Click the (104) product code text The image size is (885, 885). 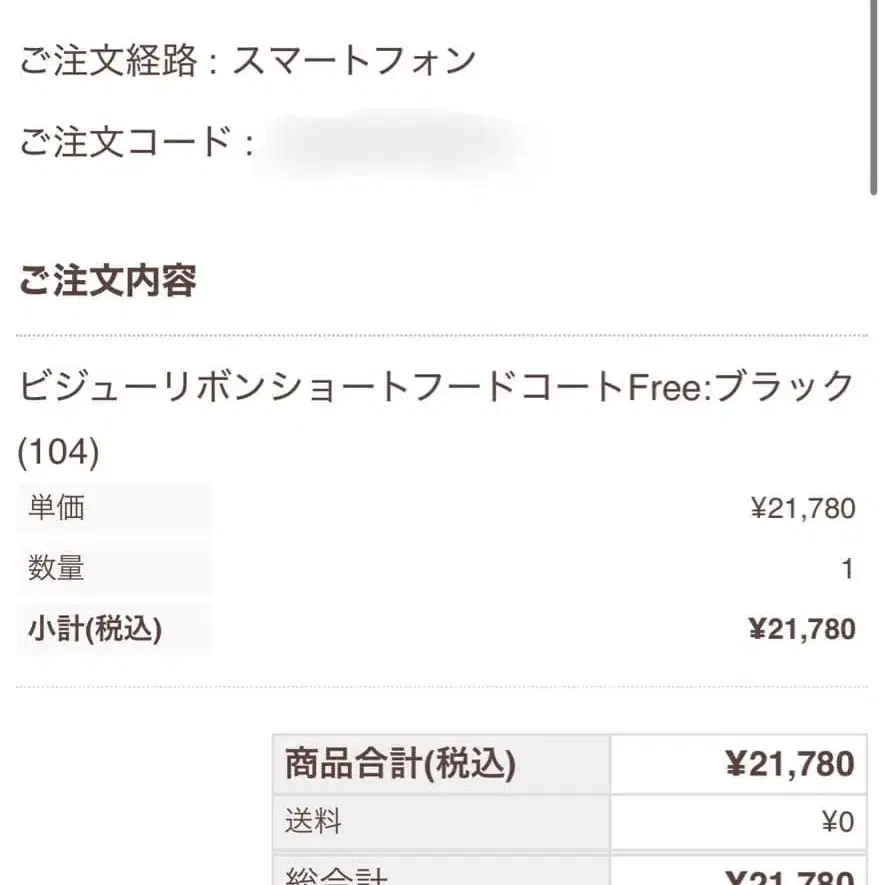pos(58,453)
